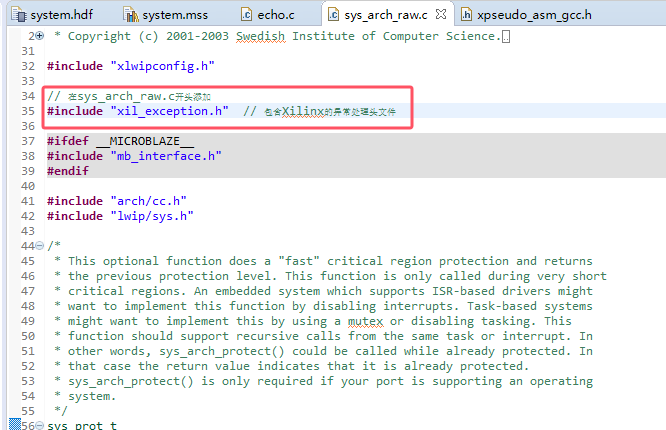Click the file icon on system.hdf tab
This screenshot has height=430, width=666.
19,15
